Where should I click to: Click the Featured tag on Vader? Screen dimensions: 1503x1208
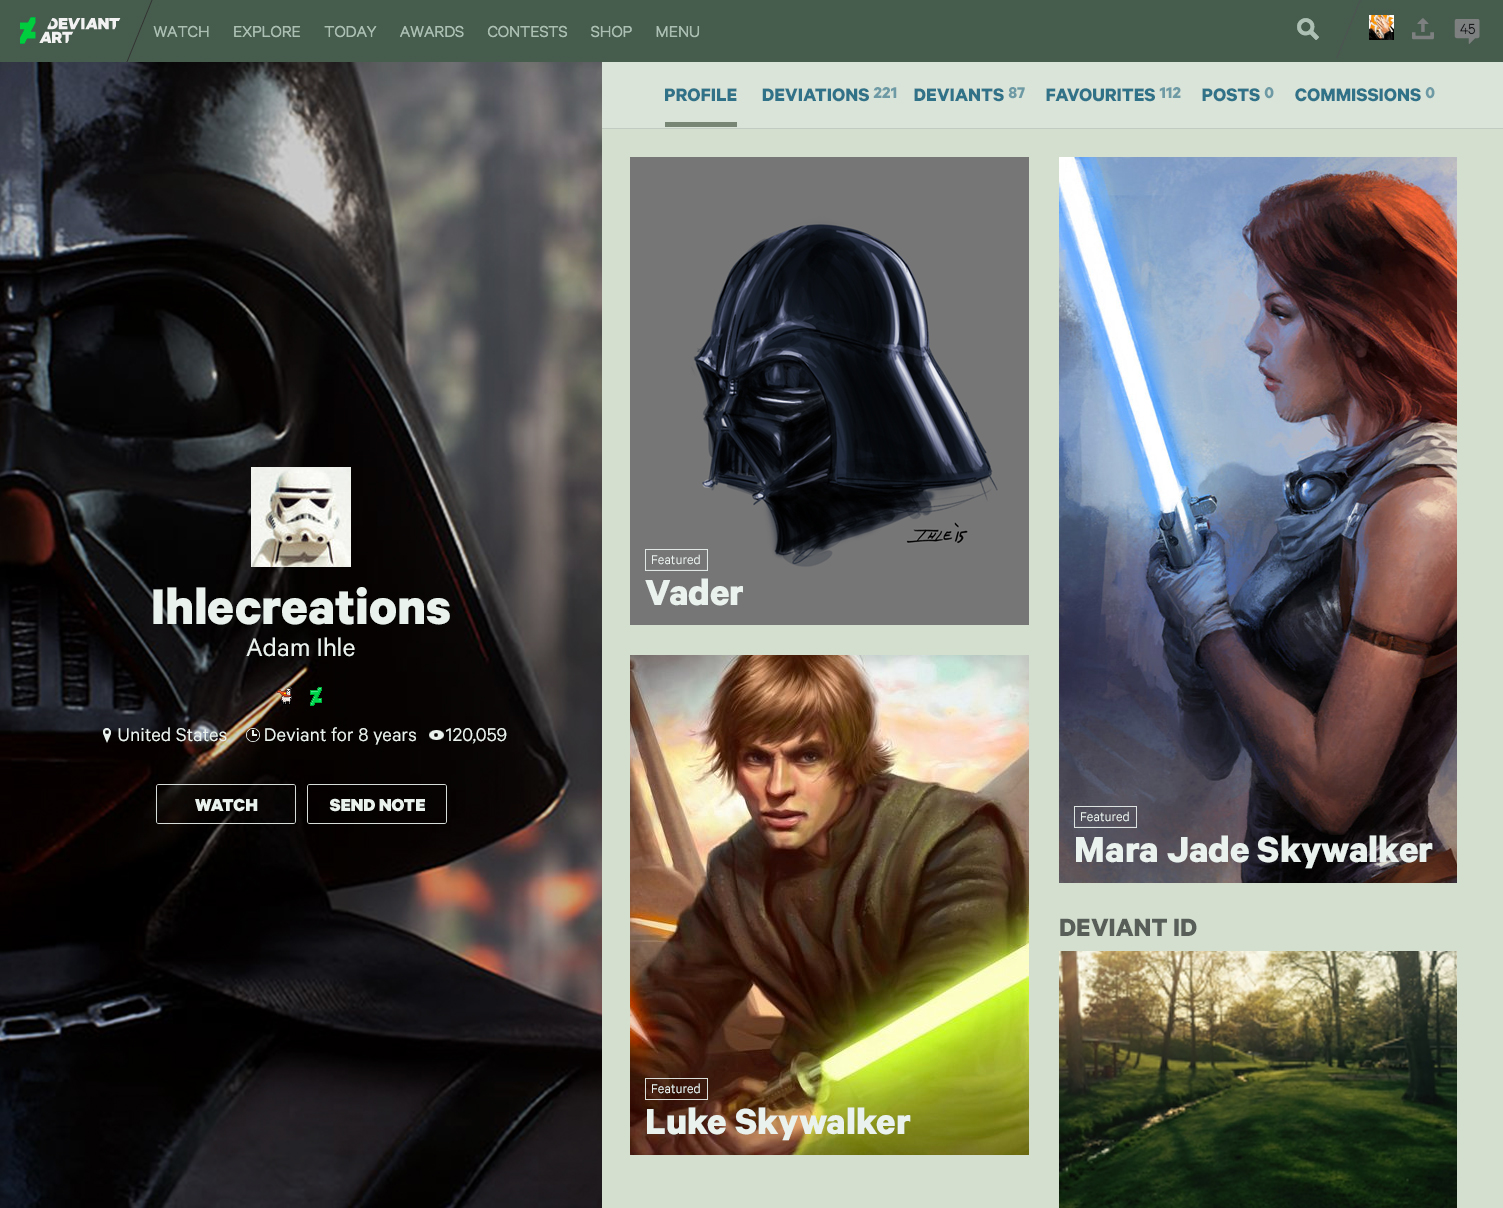pos(676,560)
